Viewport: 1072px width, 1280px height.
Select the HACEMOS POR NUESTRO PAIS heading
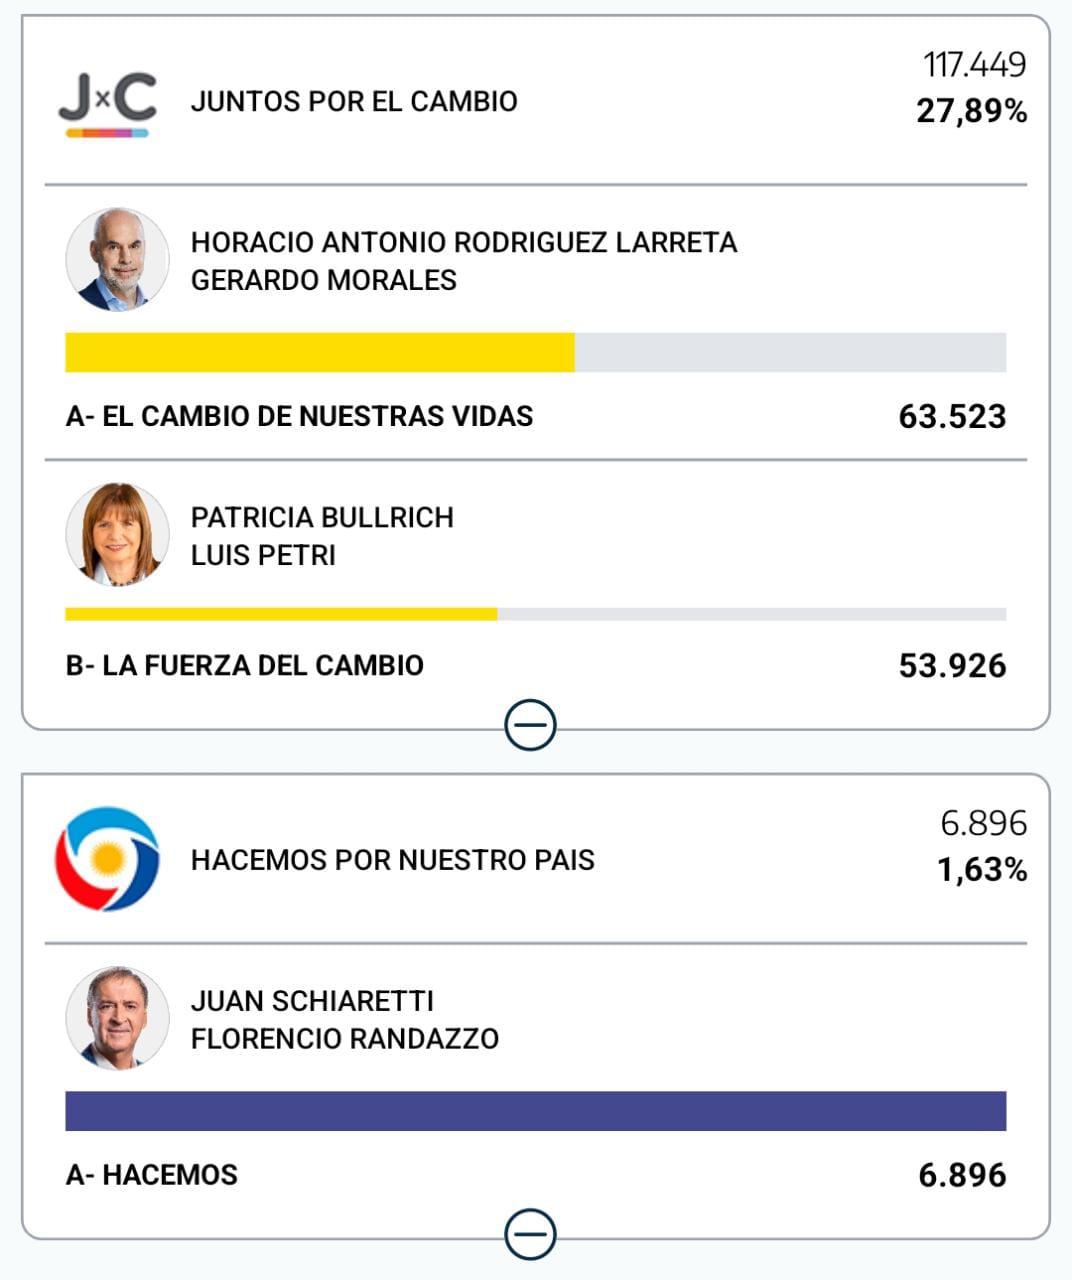(392, 860)
